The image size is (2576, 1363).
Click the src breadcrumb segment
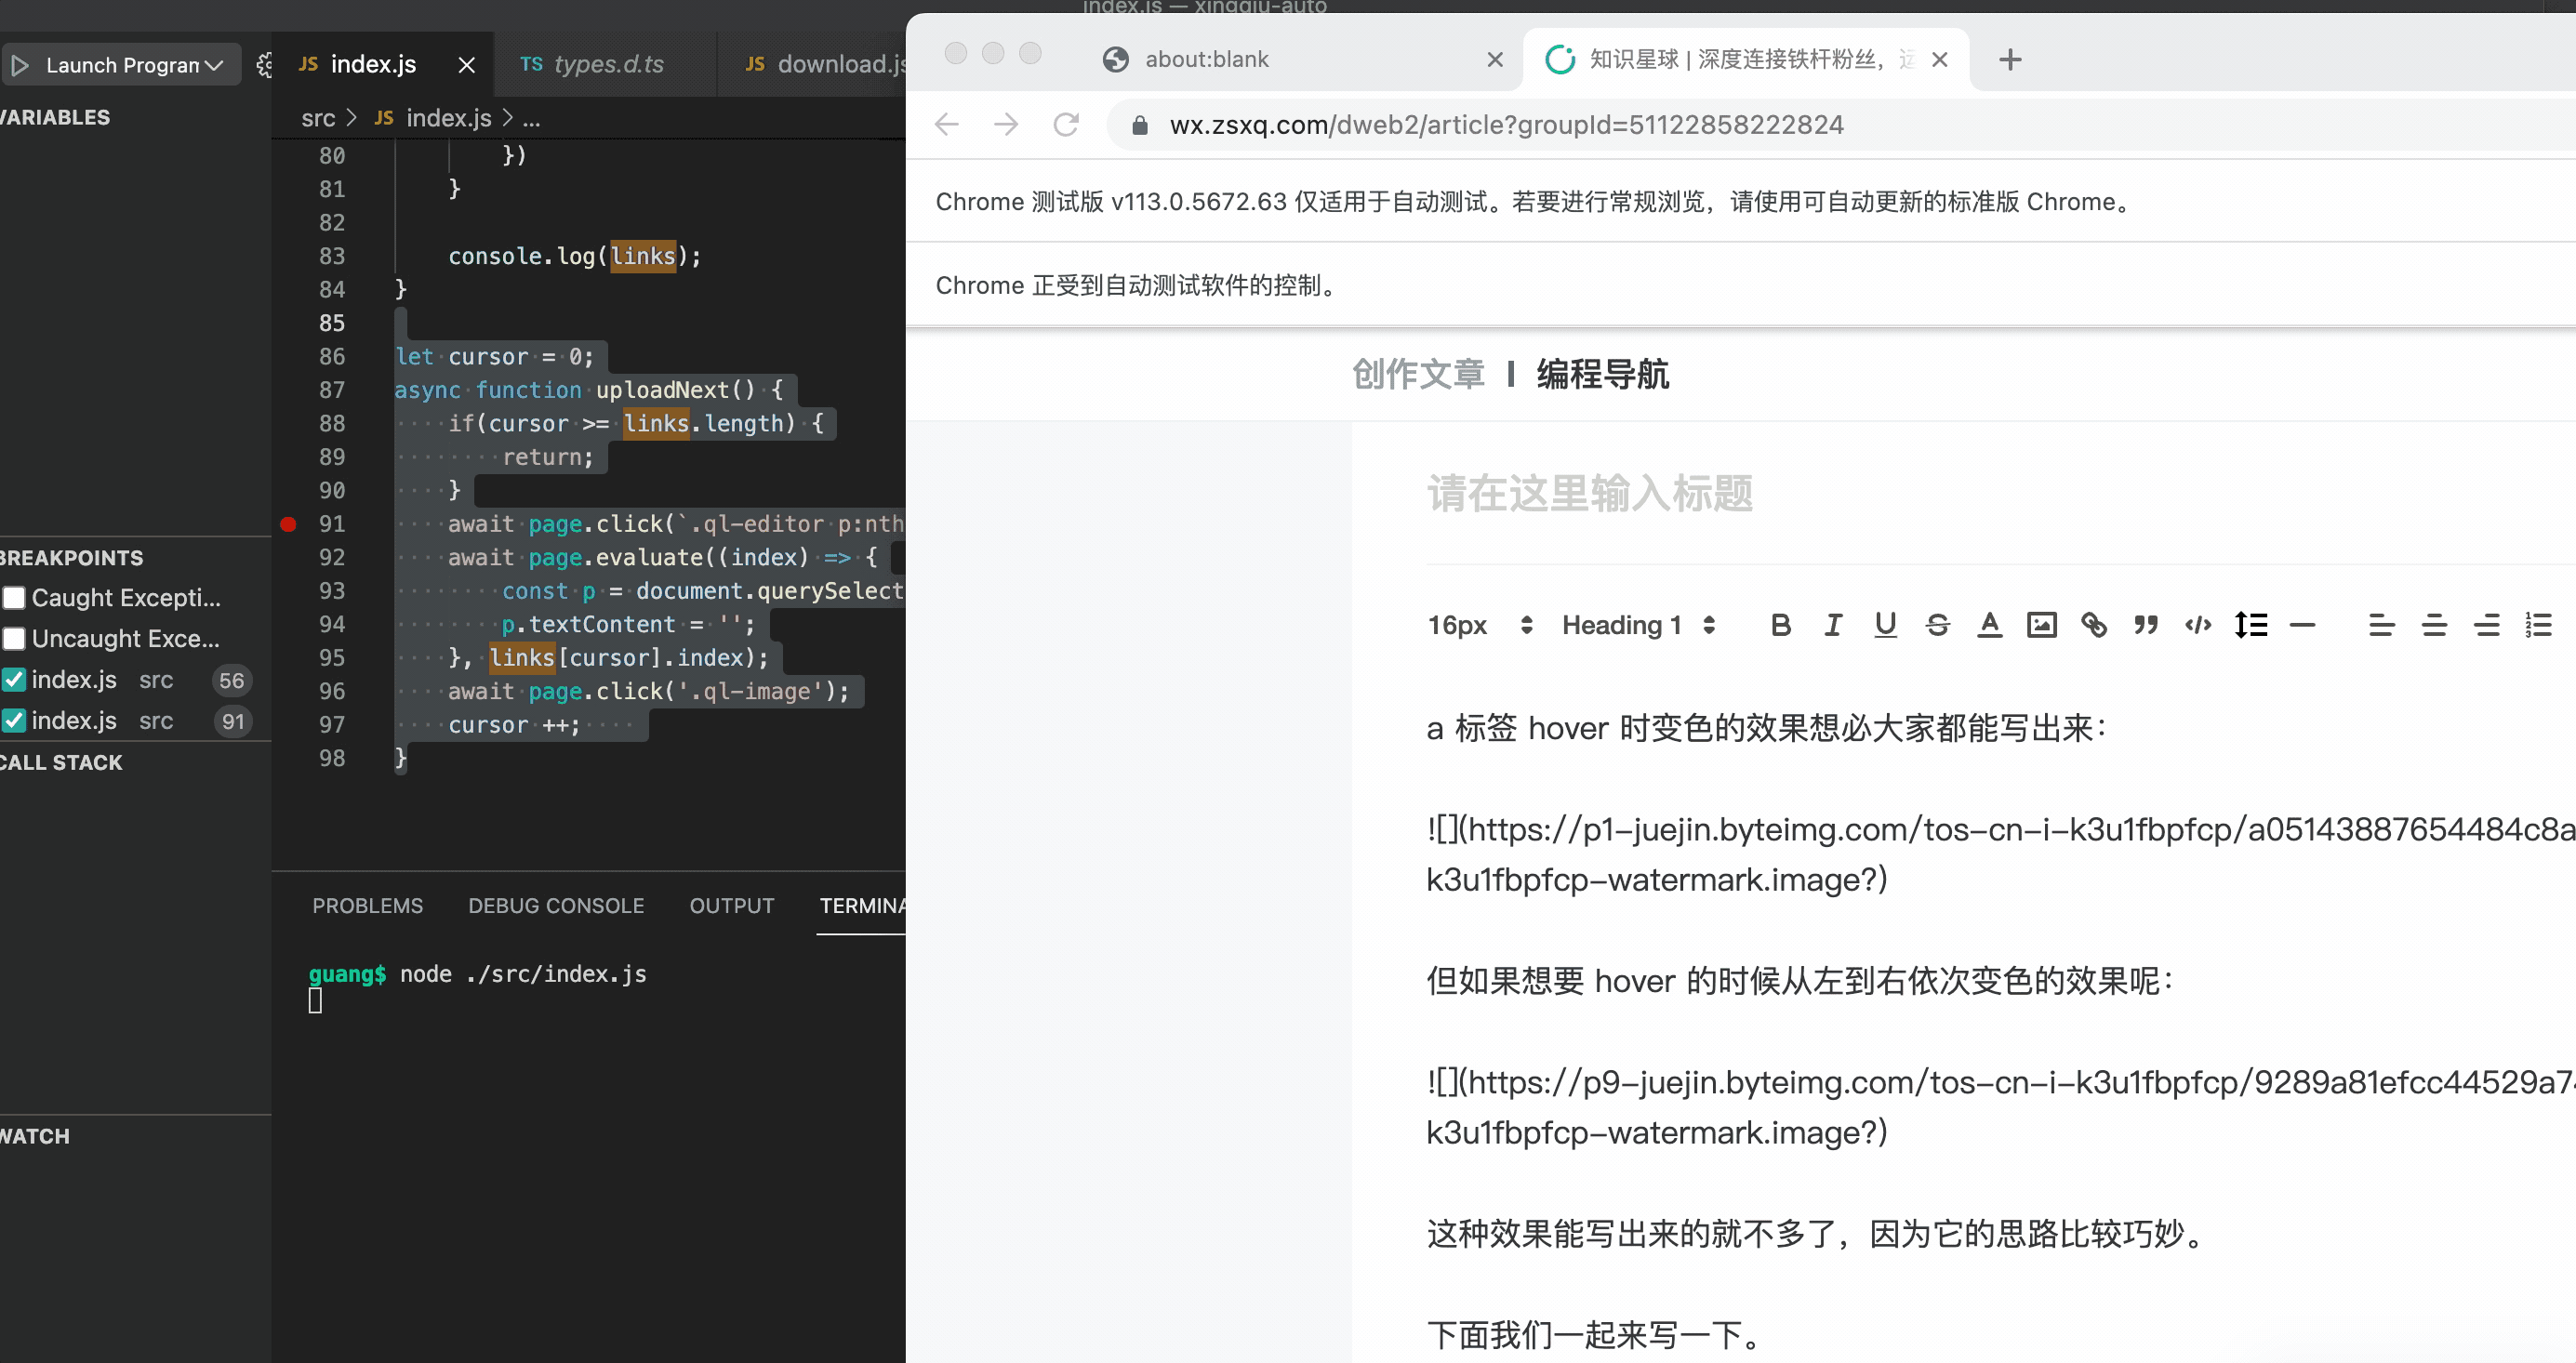[318, 118]
